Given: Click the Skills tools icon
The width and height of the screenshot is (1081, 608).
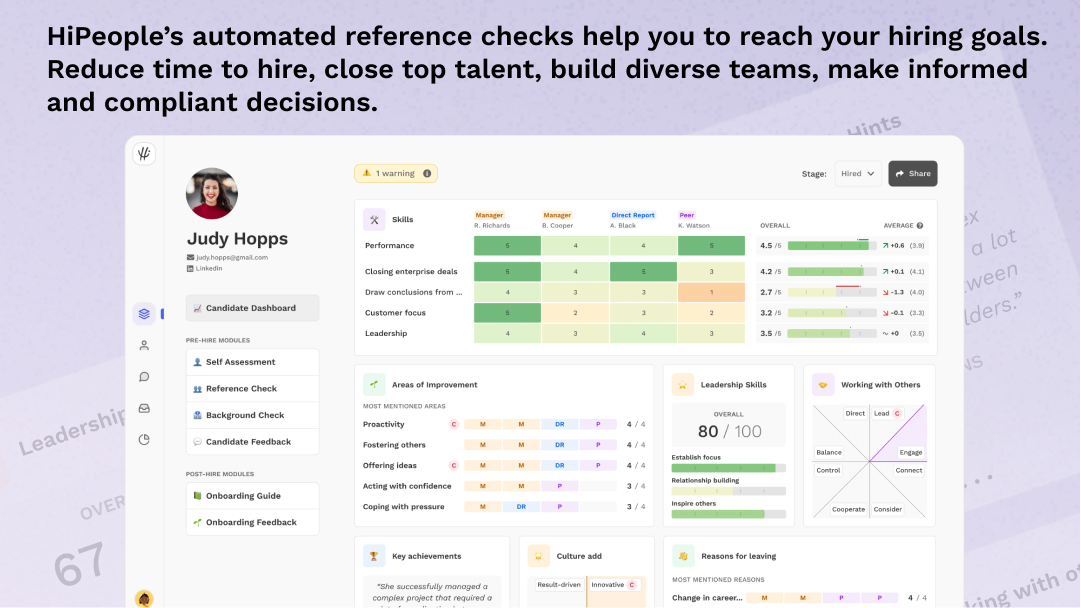Looking at the screenshot, I should pos(374,220).
